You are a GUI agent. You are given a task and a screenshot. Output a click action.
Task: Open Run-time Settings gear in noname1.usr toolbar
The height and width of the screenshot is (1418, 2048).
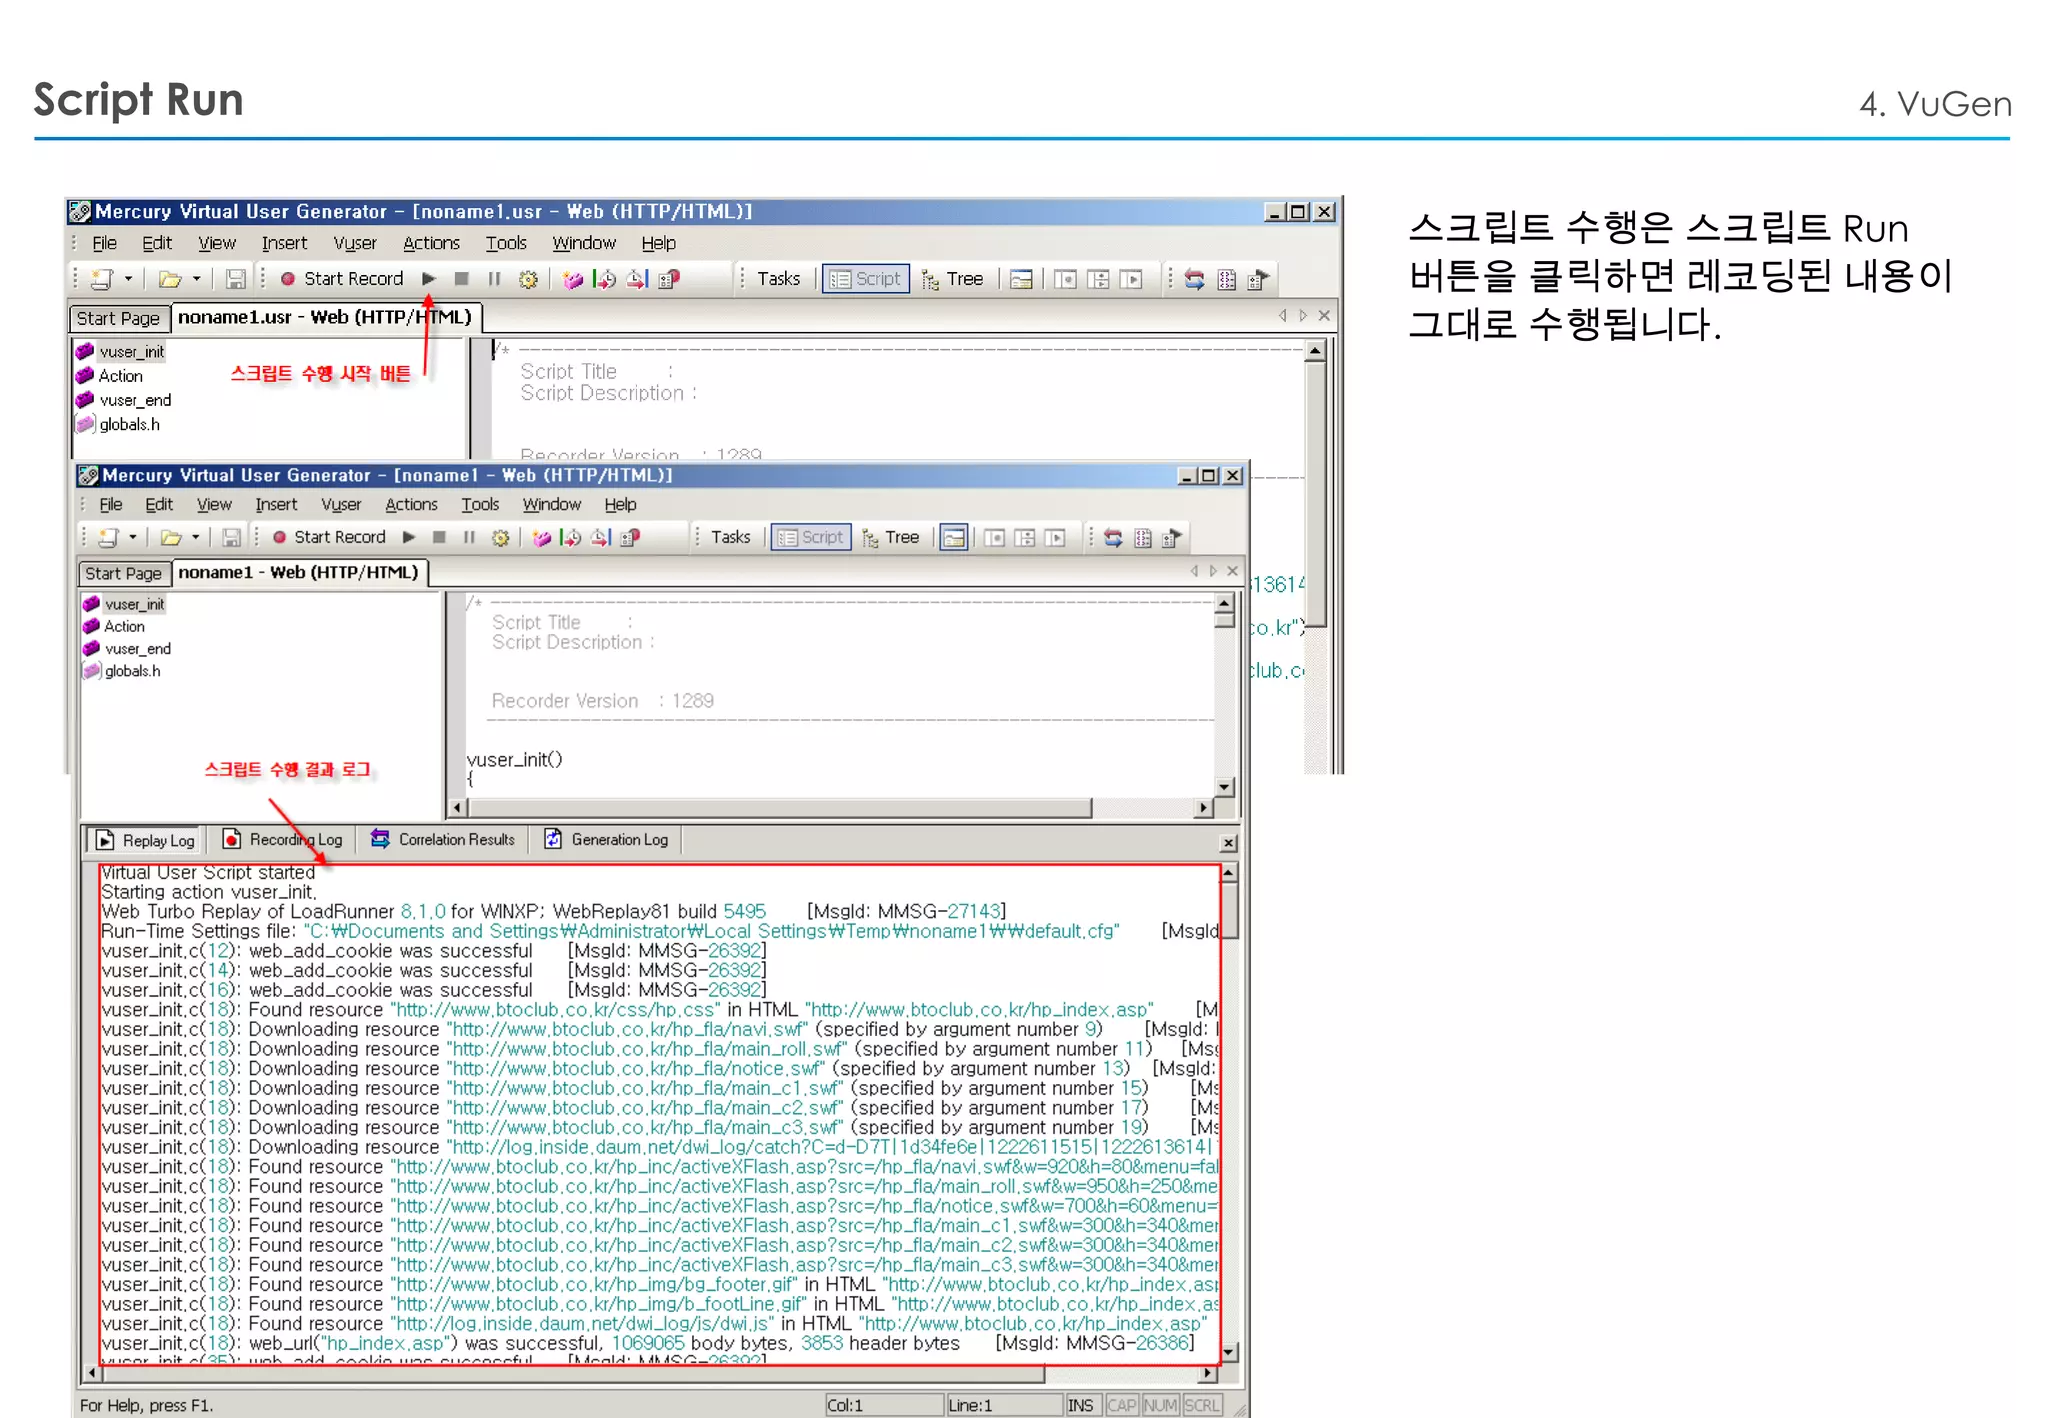click(x=528, y=279)
